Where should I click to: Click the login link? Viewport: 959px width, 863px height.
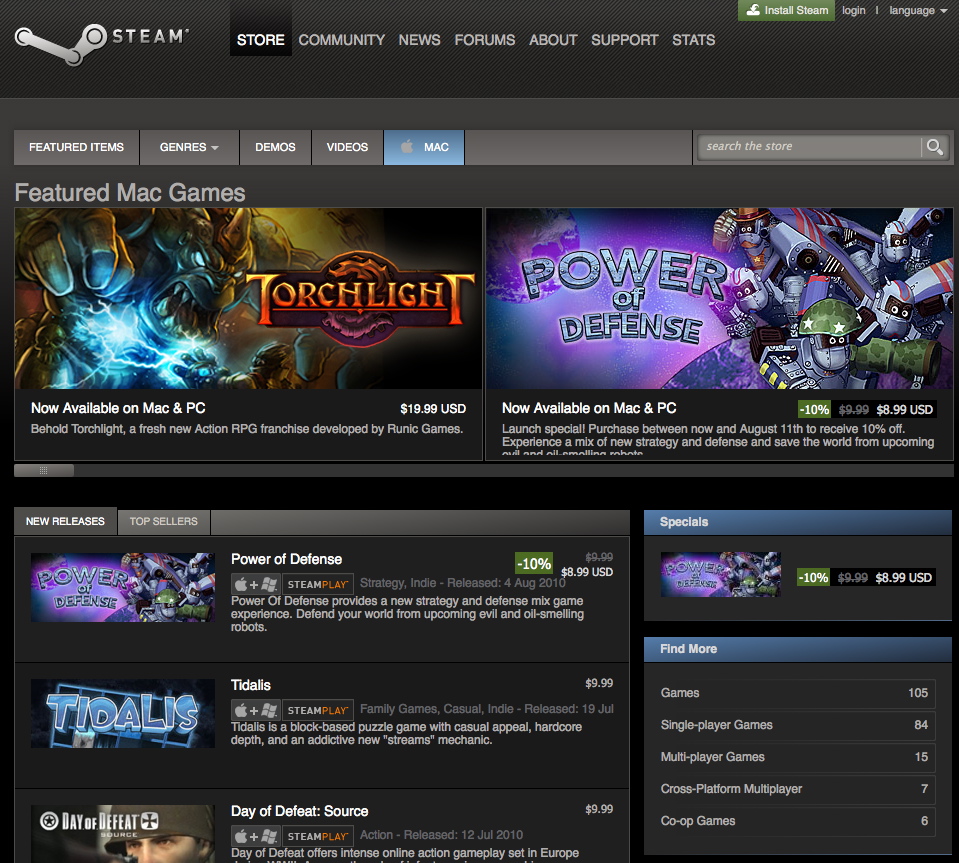[854, 10]
